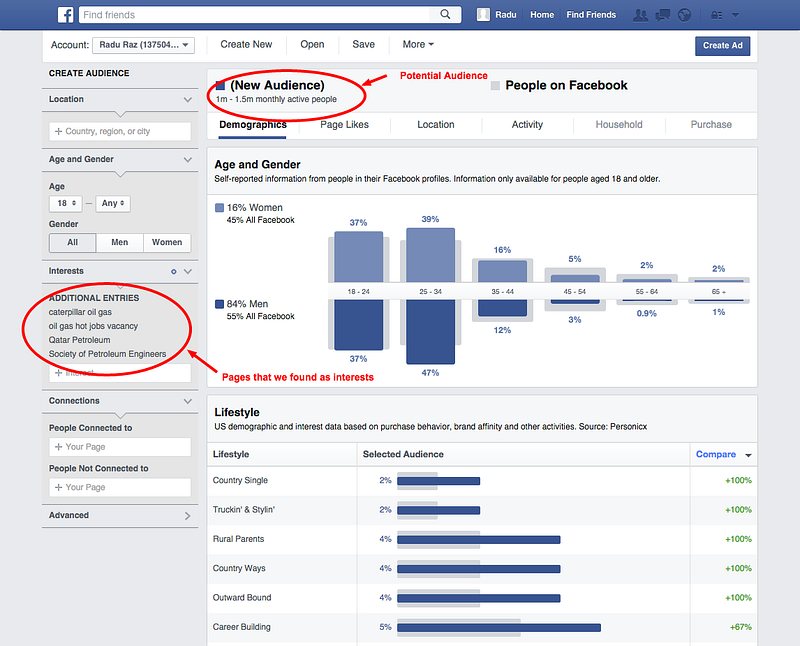Click the privacy shortcuts lock icon
The width and height of the screenshot is (800, 646).
click(x=716, y=15)
